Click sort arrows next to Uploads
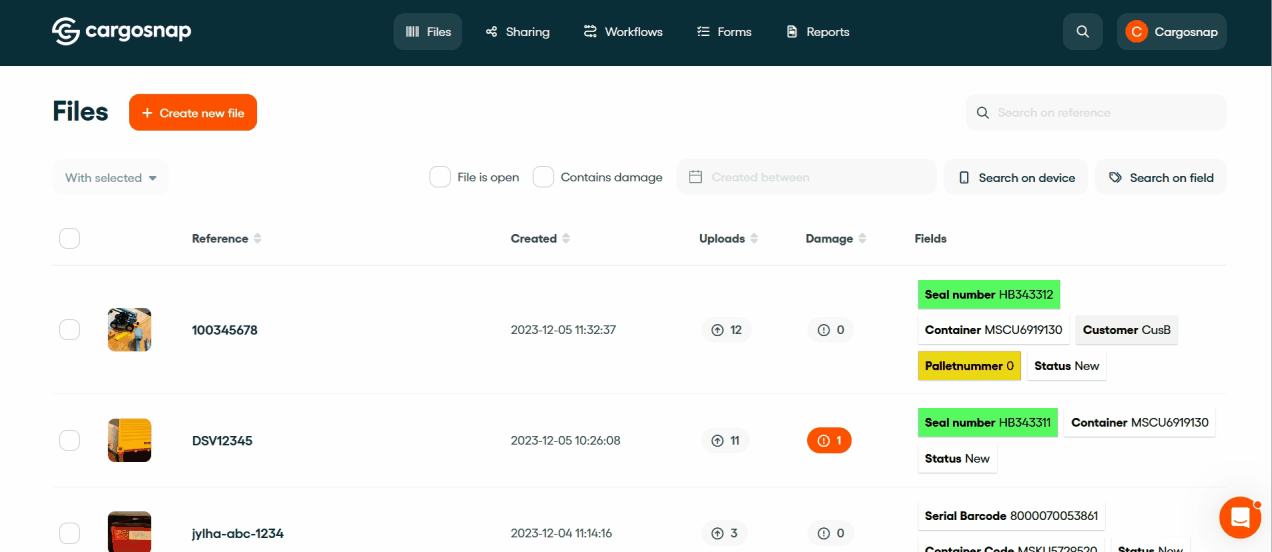1272x552 pixels. point(754,239)
